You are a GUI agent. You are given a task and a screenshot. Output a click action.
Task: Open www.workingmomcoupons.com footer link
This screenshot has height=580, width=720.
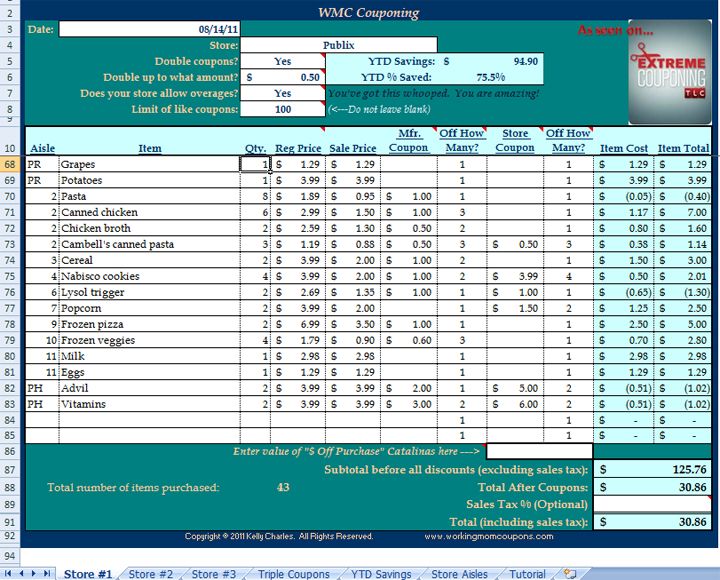tap(489, 536)
